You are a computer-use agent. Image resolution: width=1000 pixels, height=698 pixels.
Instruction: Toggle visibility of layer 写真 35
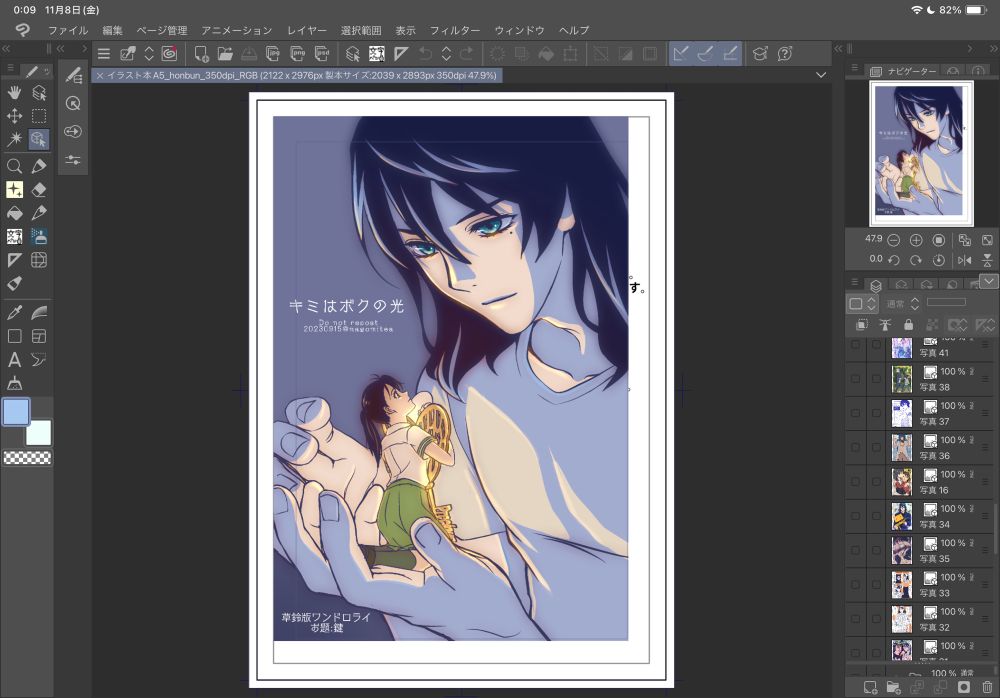[x=855, y=550]
